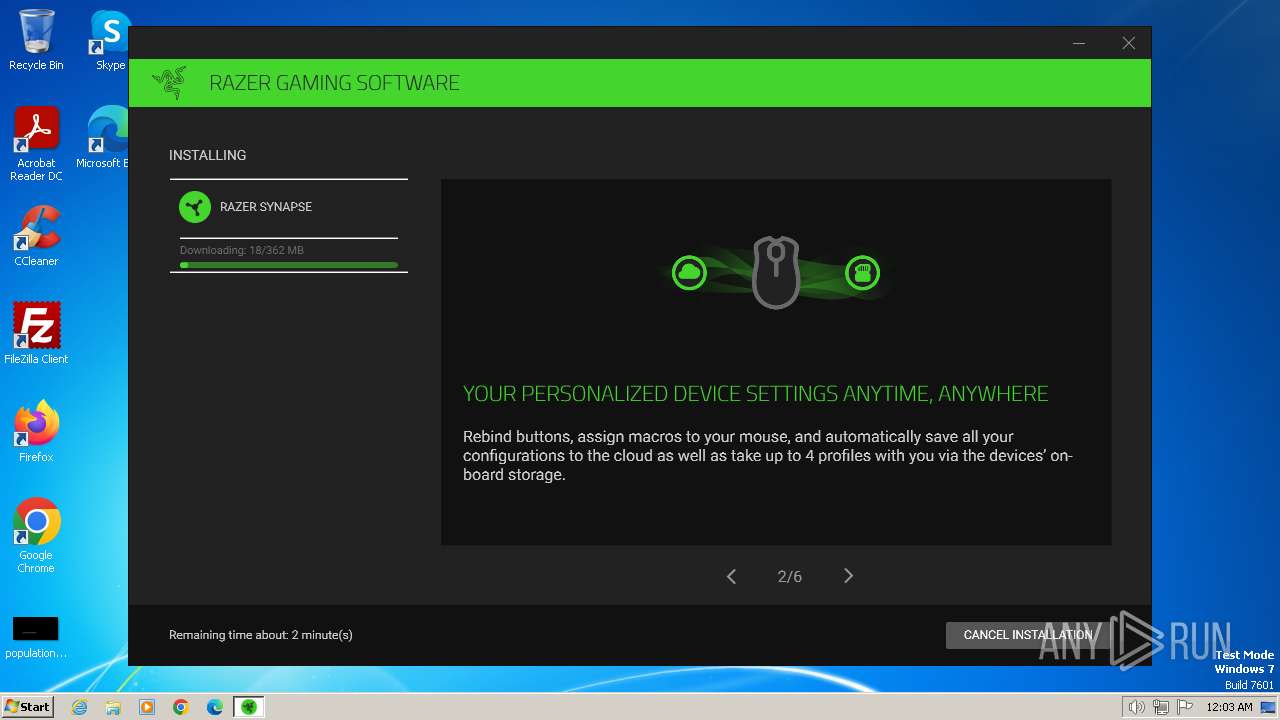This screenshot has height=720, width=1280.
Task: Click the Razer Synapse green circle icon
Action: tap(195, 207)
